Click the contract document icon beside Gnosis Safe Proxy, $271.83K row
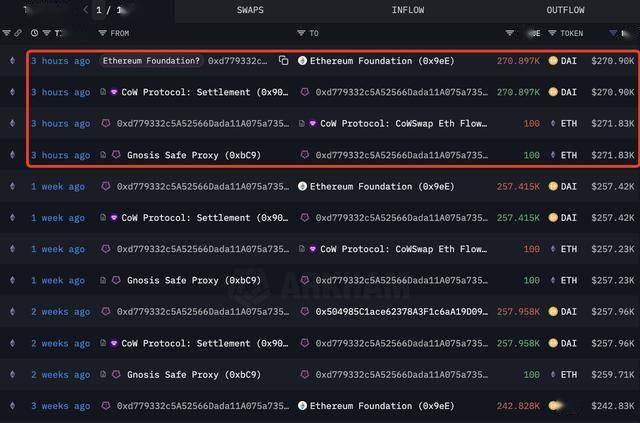Image resolution: width=640 pixels, height=423 pixels. [103, 155]
